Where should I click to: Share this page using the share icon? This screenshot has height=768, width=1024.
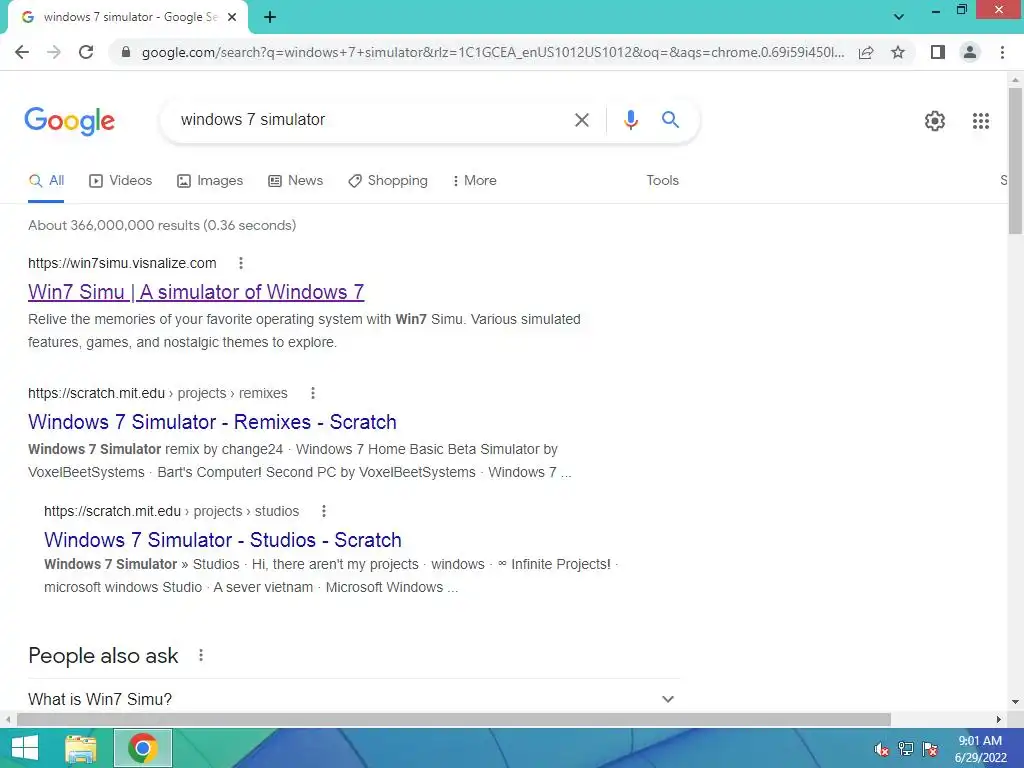866,52
